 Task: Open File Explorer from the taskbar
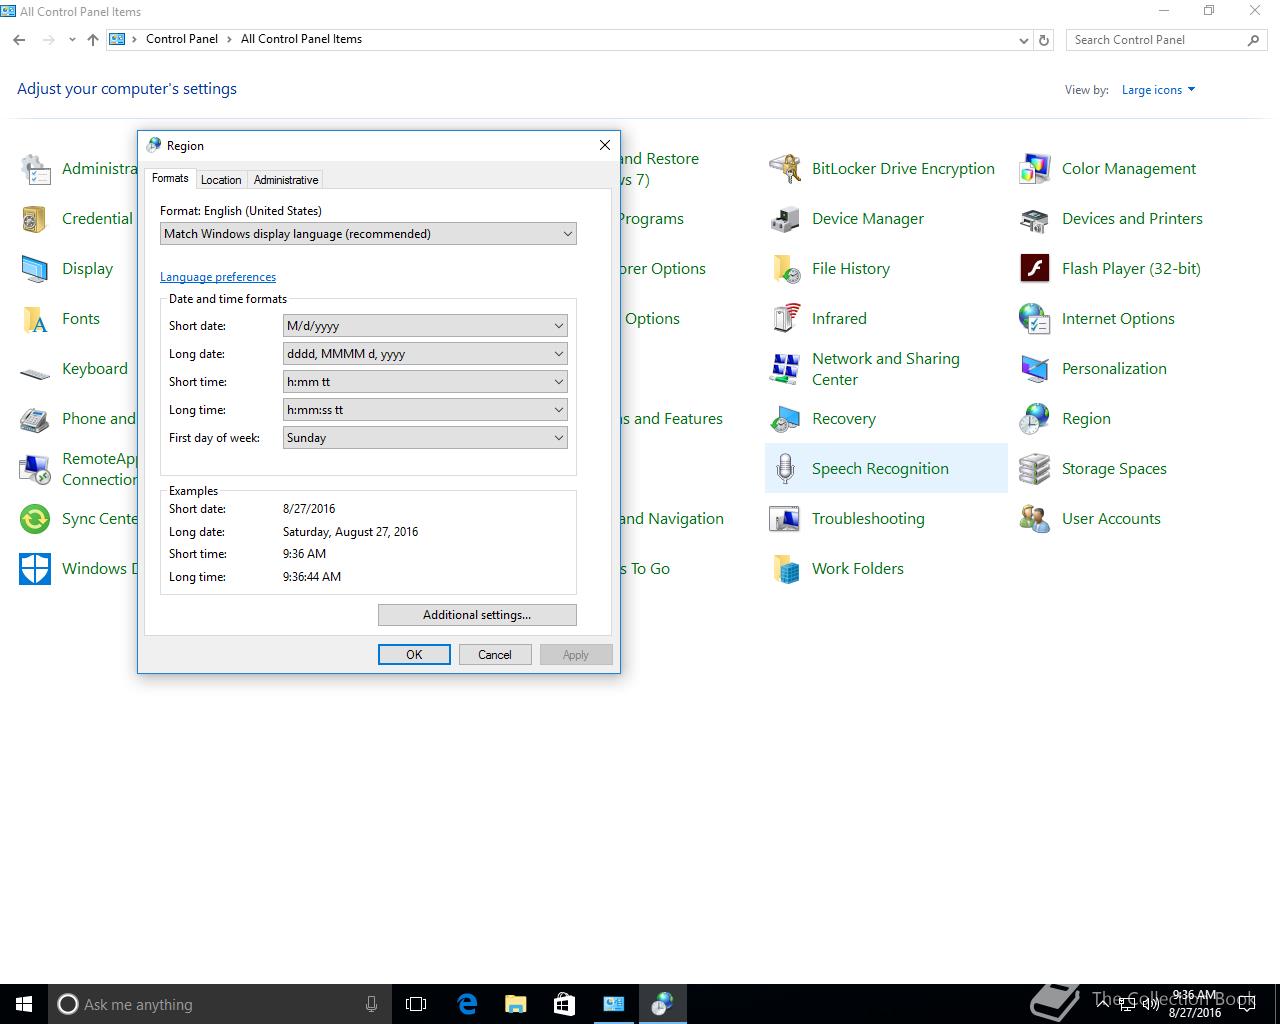[515, 1004]
